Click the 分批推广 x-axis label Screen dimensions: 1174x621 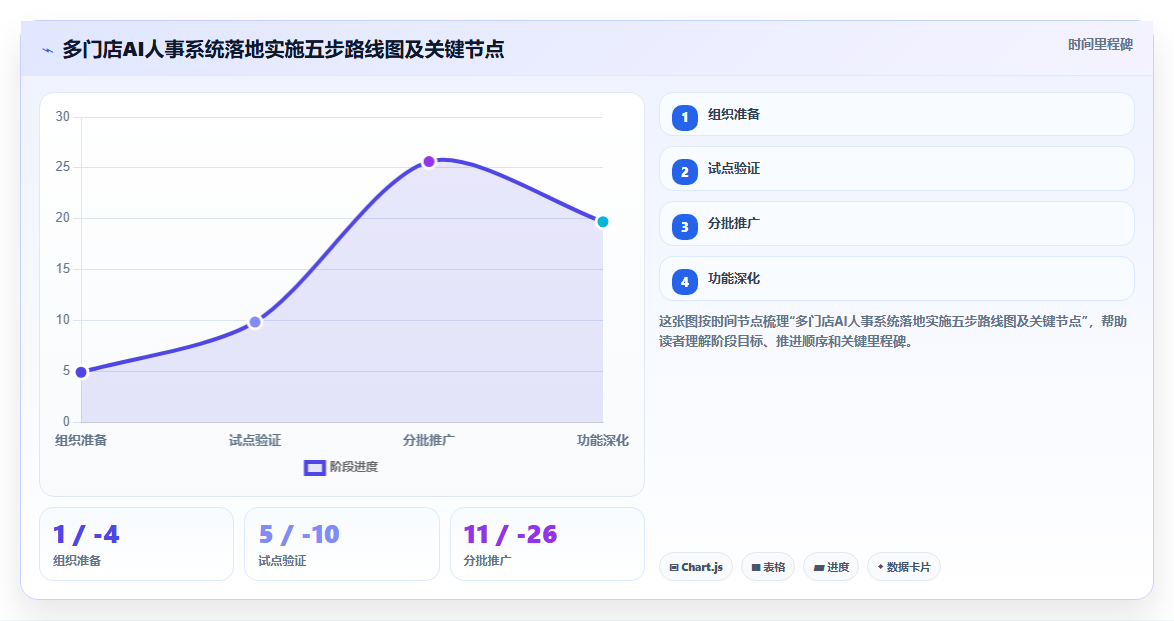429,440
